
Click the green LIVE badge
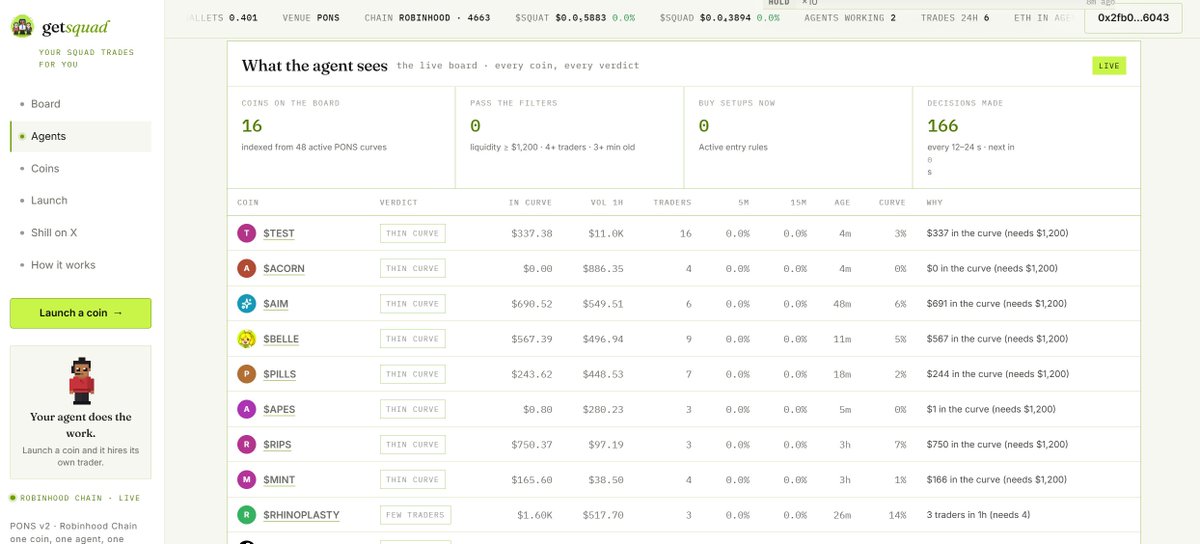tap(1109, 66)
